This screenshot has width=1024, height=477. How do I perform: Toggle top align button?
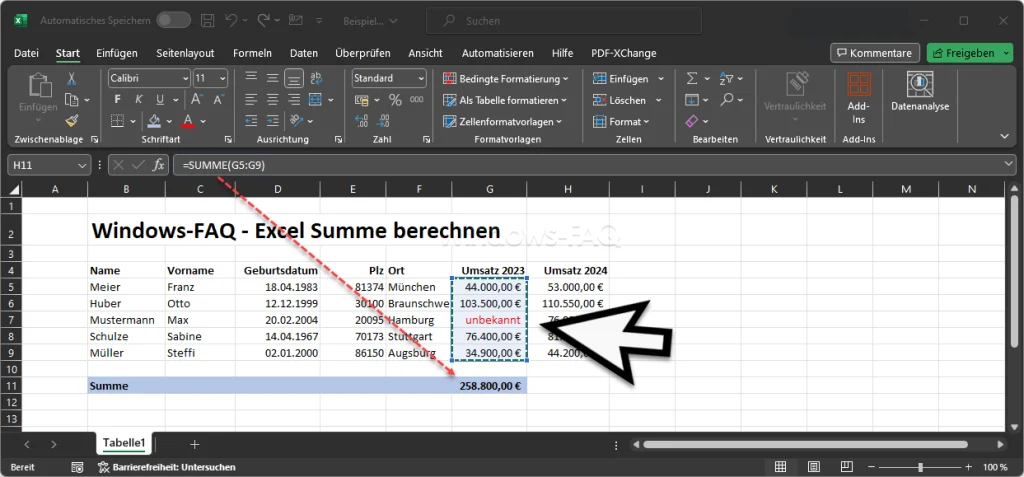point(251,79)
